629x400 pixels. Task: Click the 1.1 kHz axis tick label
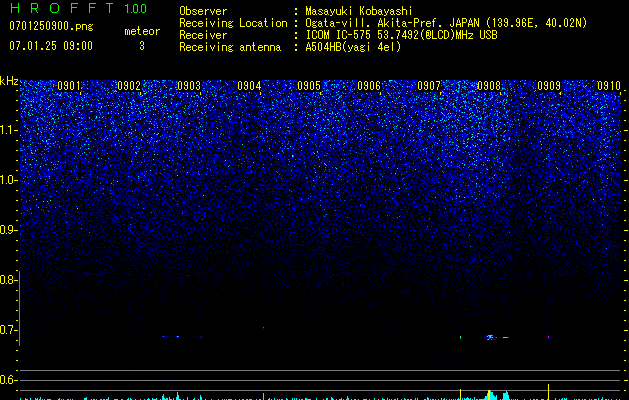coord(8,130)
